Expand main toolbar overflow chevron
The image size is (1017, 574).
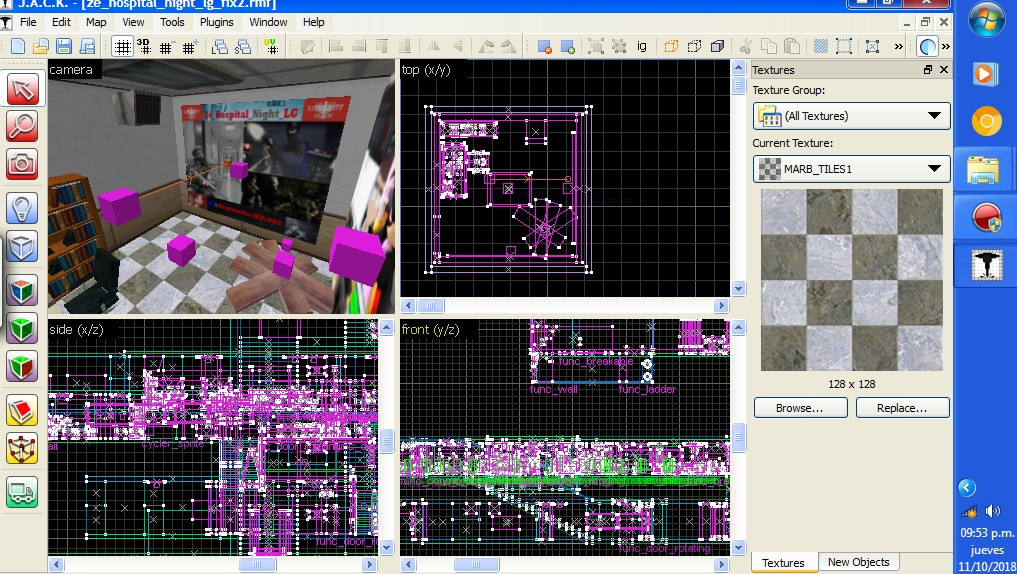coord(898,46)
